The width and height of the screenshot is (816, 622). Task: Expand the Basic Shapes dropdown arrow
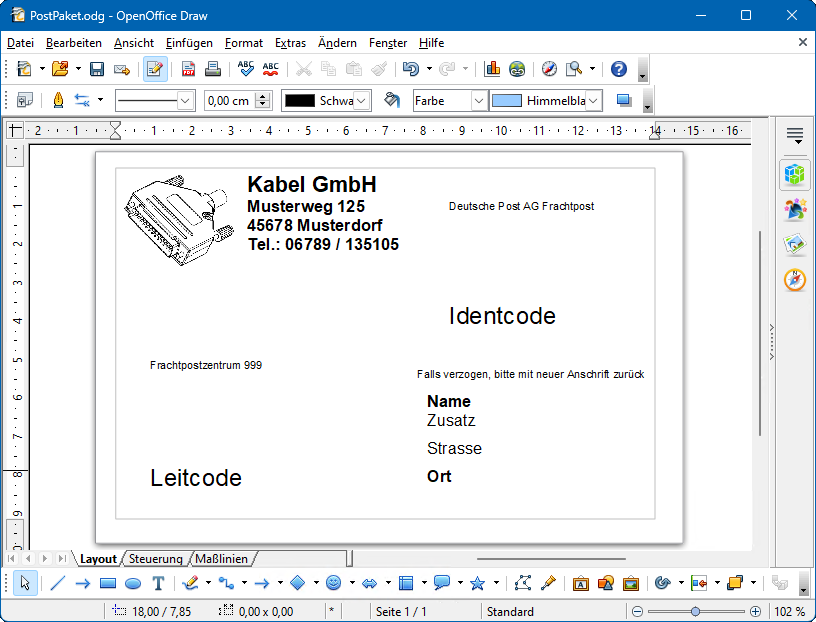click(x=316, y=583)
